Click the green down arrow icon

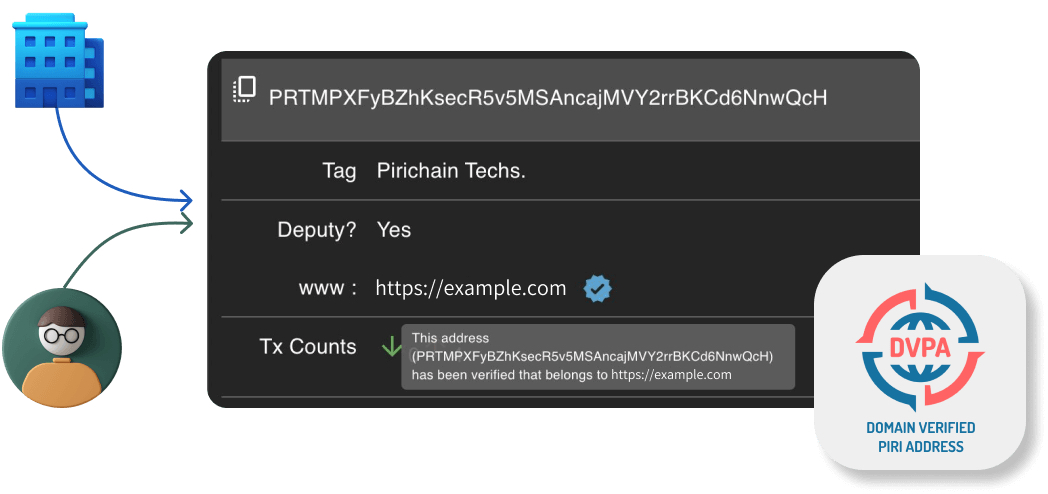click(390, 347)
